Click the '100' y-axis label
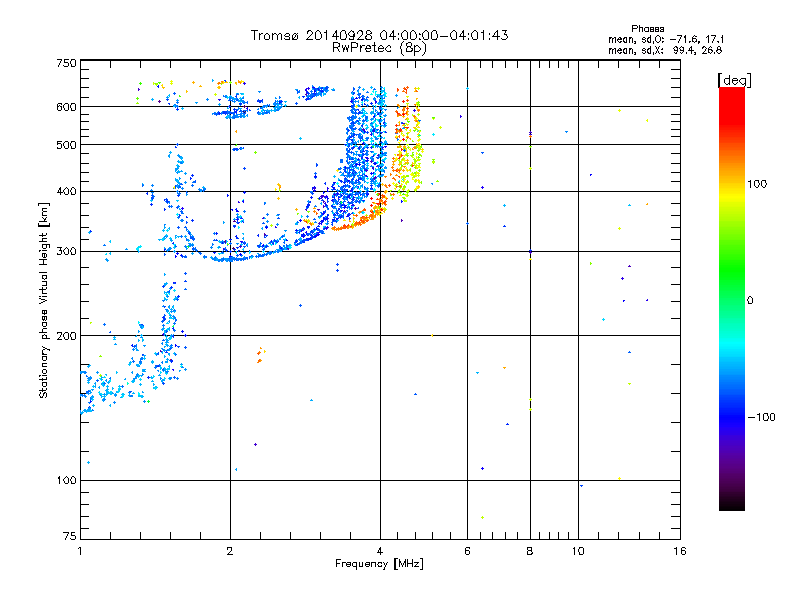The image size is (800, 600). point(66,480)
